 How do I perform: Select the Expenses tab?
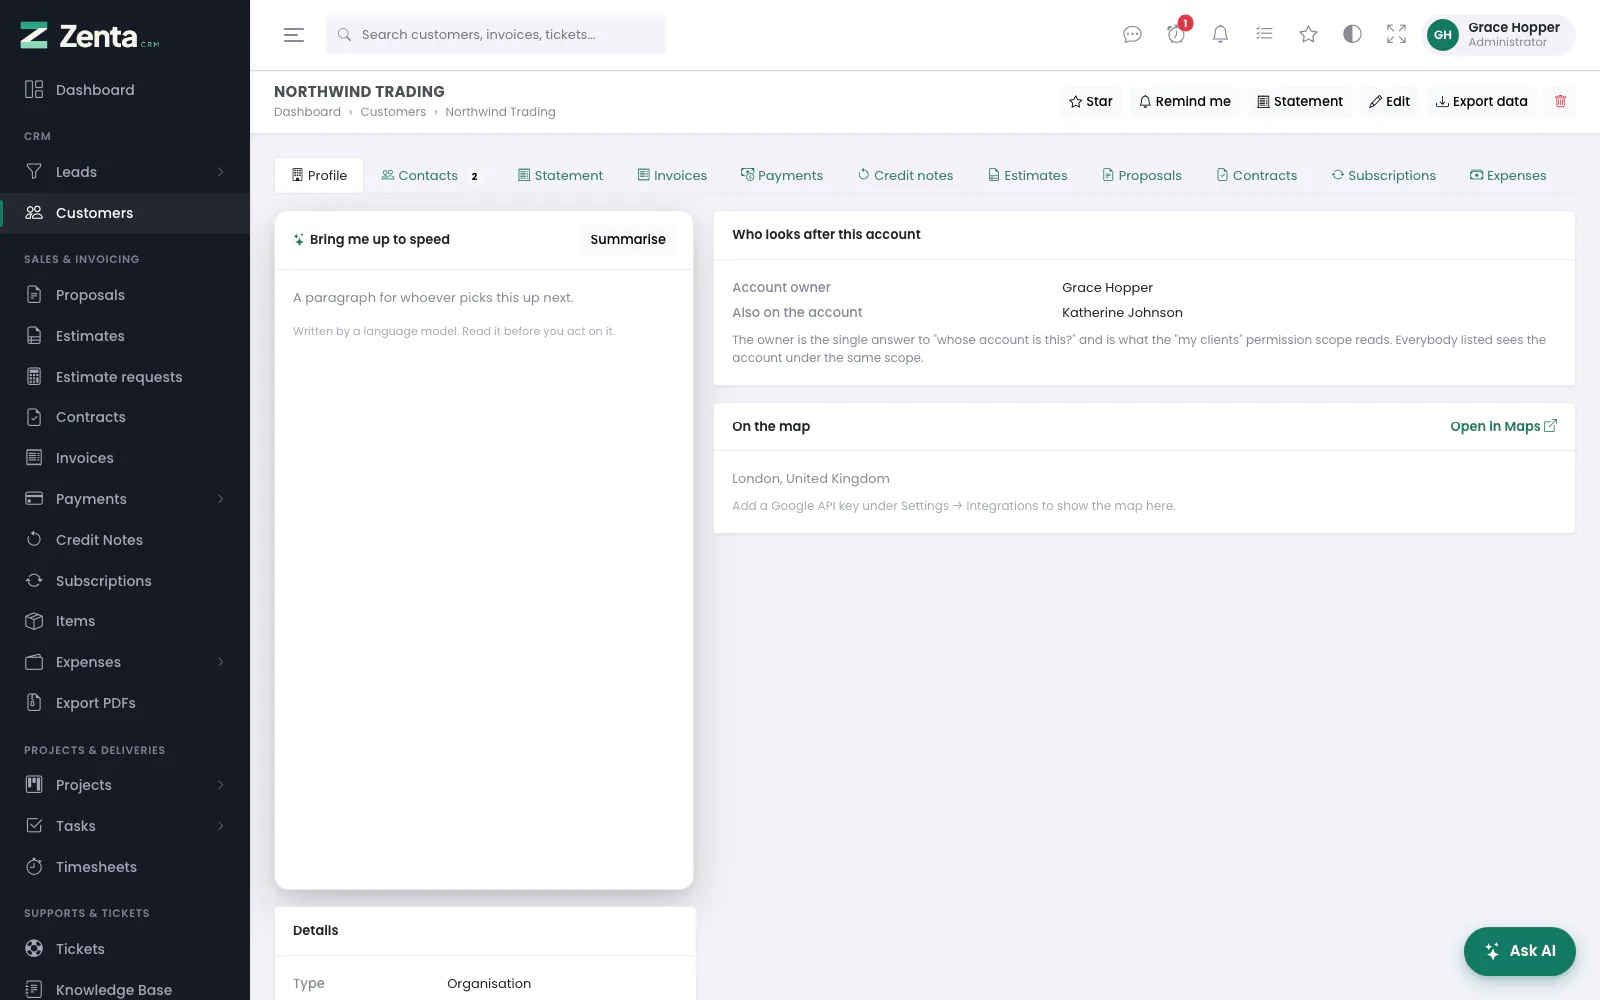[1507, 175]
